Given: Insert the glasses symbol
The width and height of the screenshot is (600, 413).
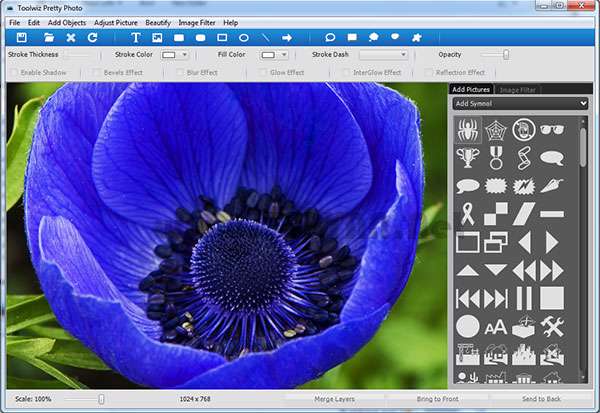Looking at the screenshot, I should coord(552,130).
